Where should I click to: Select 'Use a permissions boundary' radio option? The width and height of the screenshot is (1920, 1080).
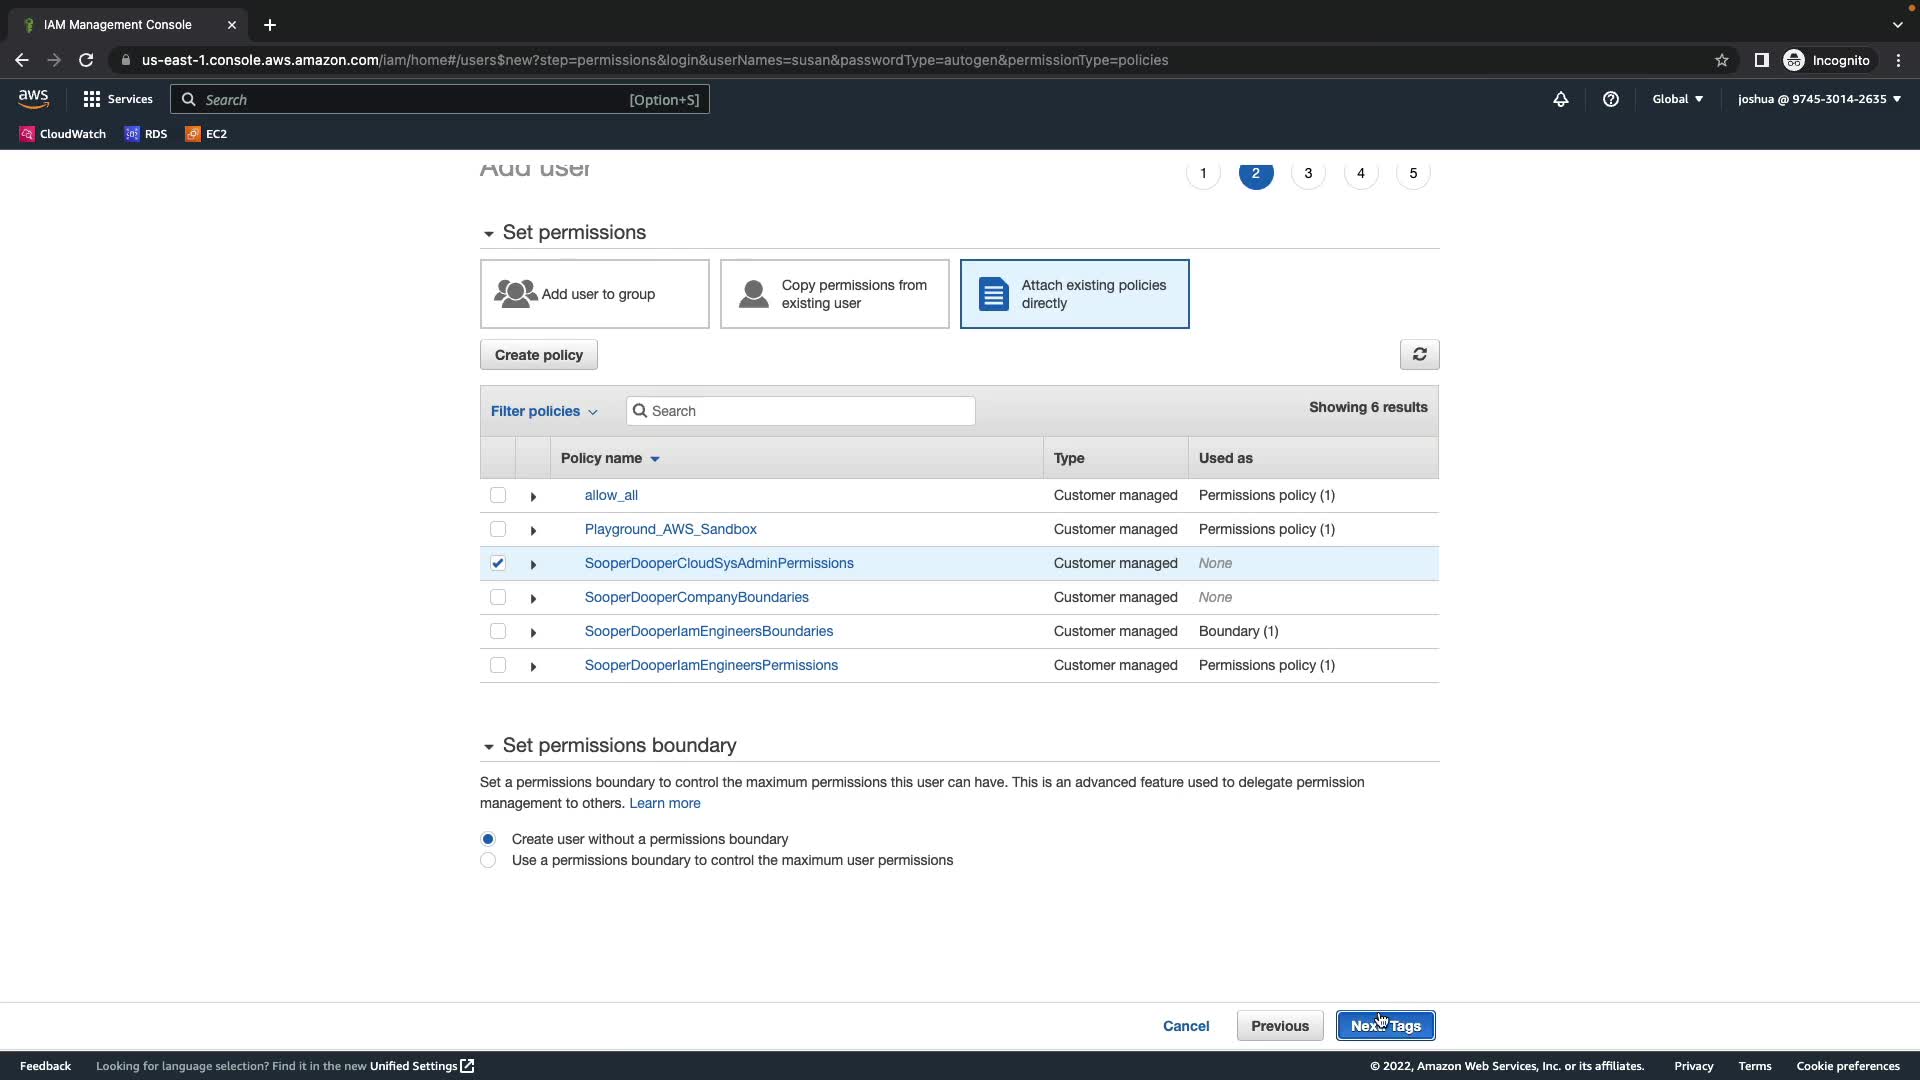(x=488, y=860)
